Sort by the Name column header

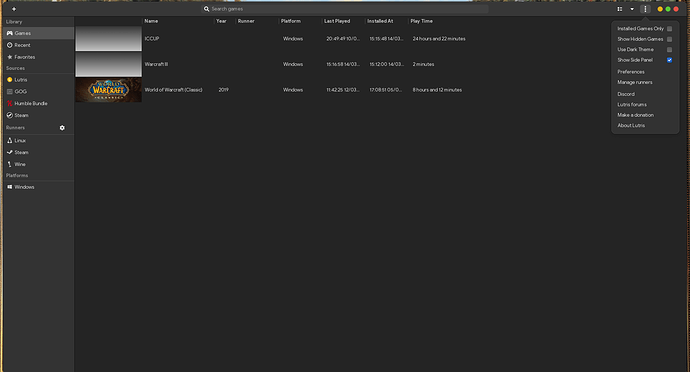151,21
